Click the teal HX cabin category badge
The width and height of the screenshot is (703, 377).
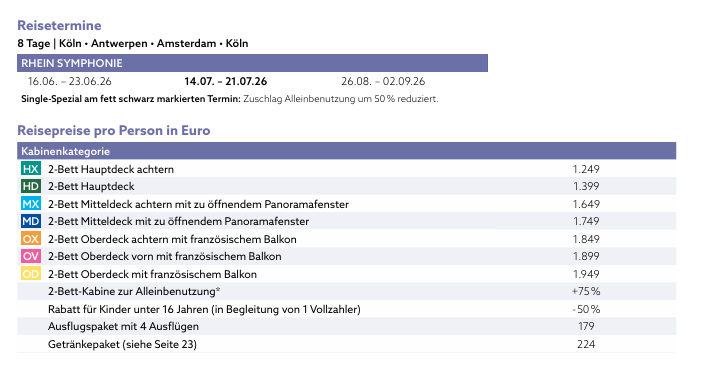pyautogui.click(x=30, y=169)
